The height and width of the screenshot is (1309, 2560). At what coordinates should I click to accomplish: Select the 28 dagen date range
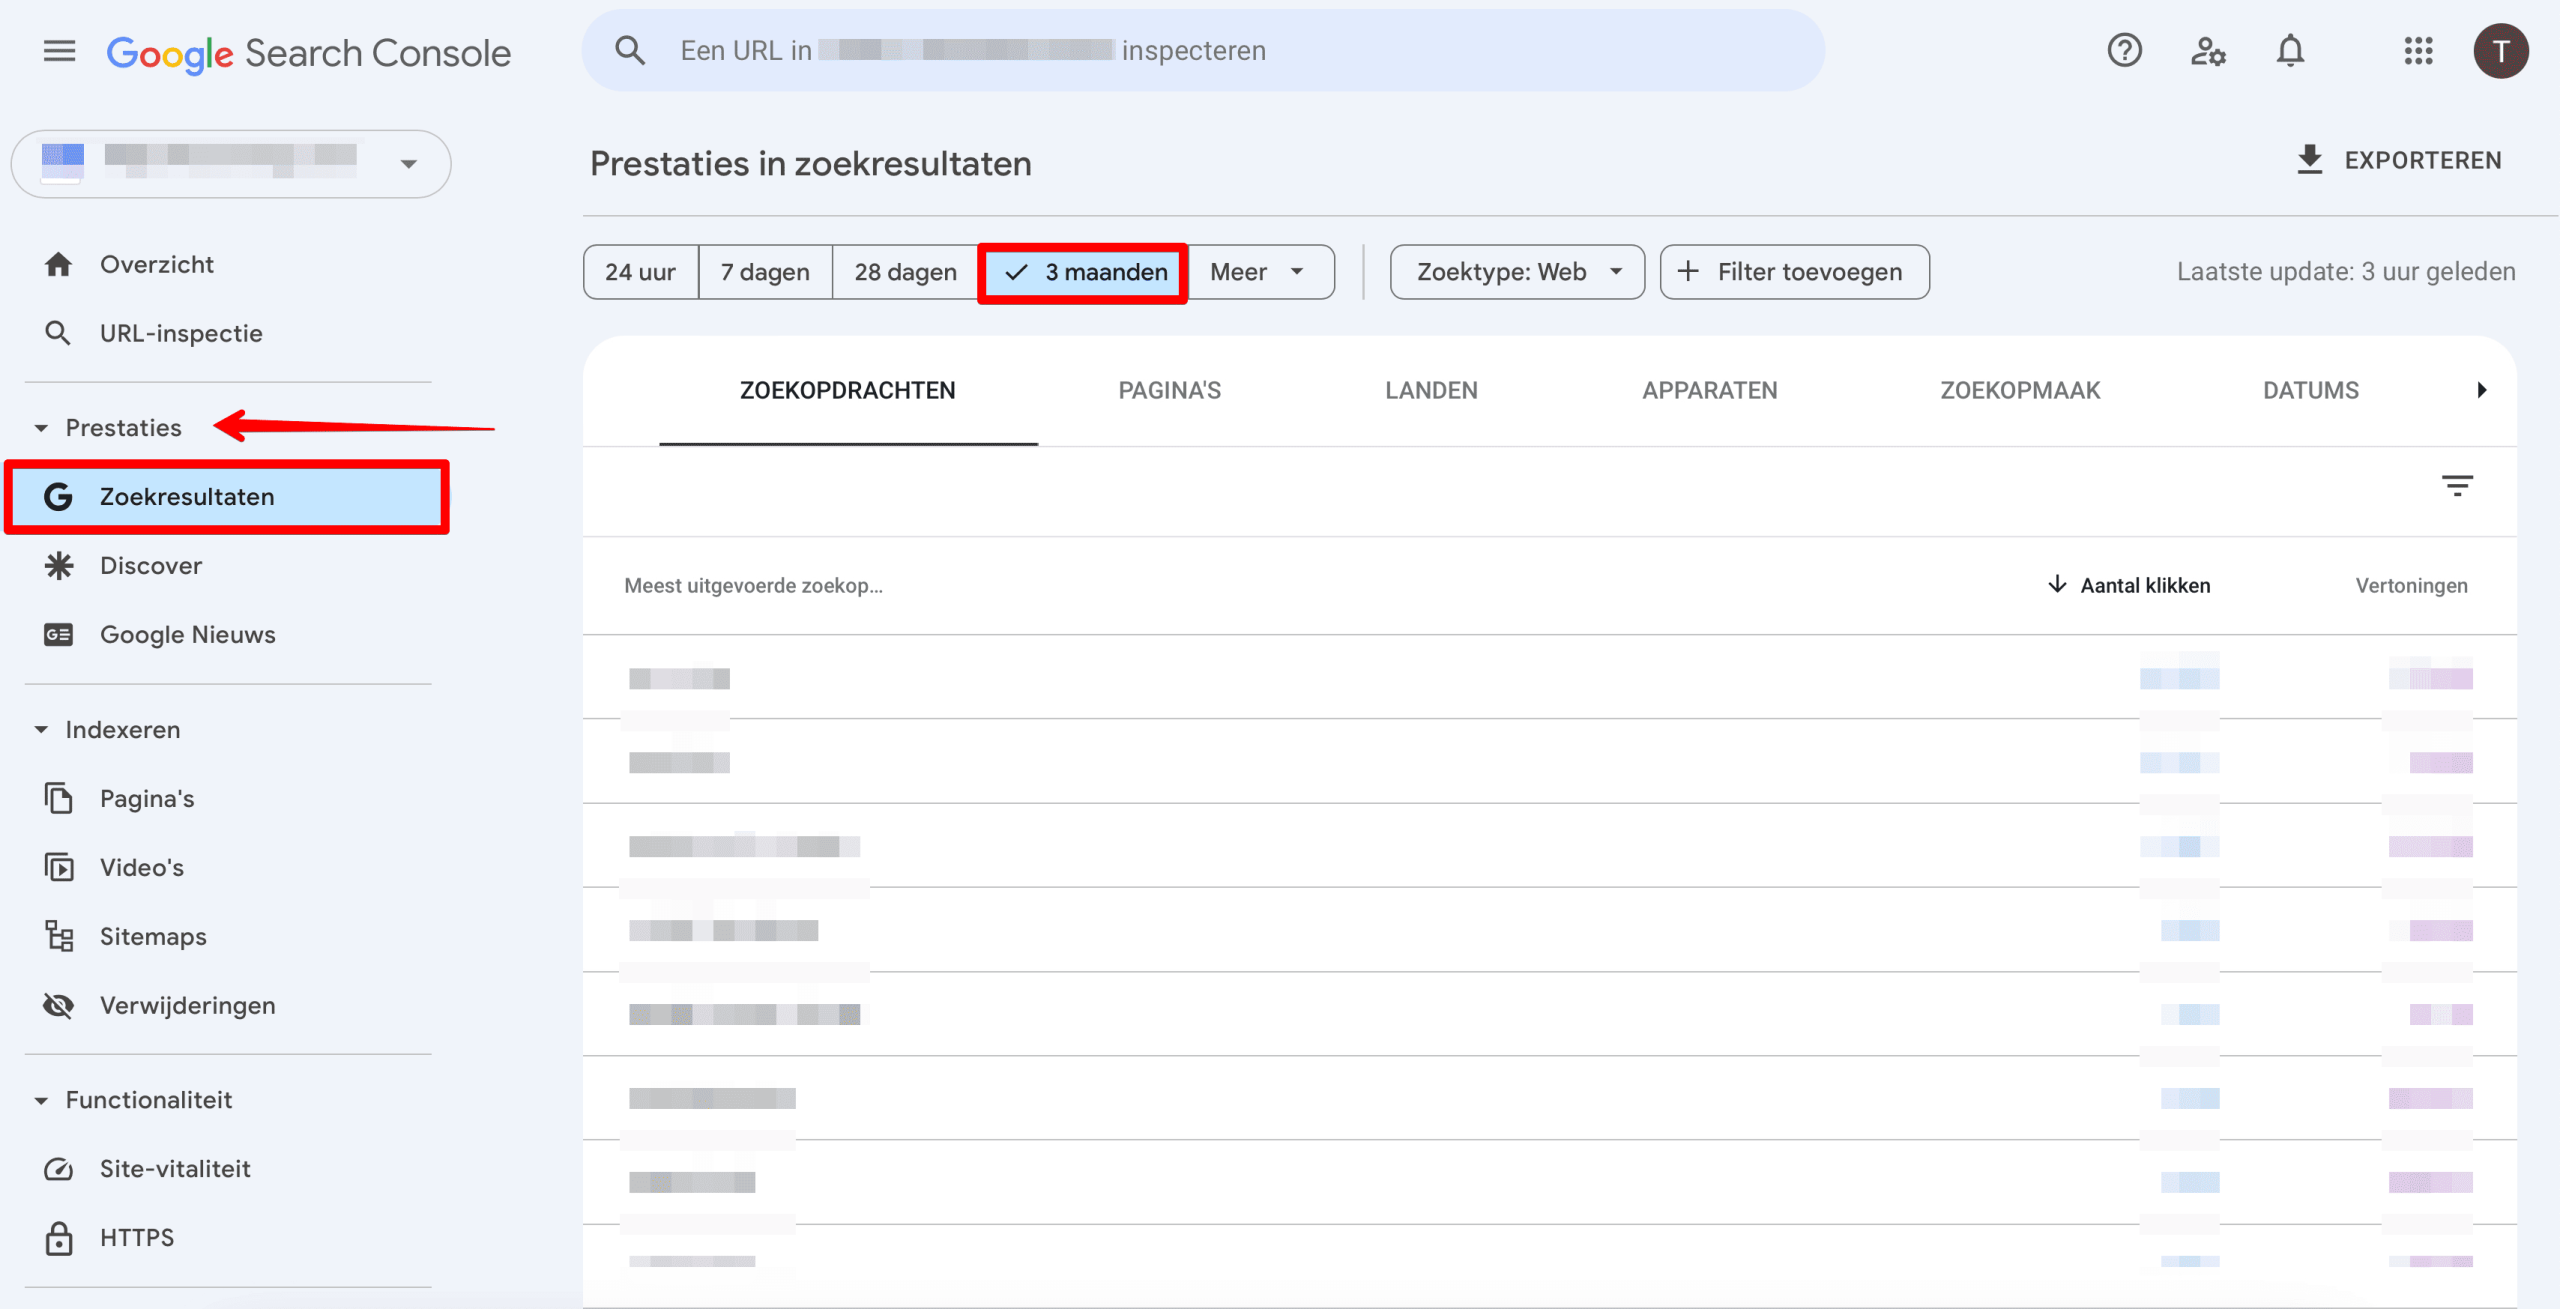click(x=905, y=272)
